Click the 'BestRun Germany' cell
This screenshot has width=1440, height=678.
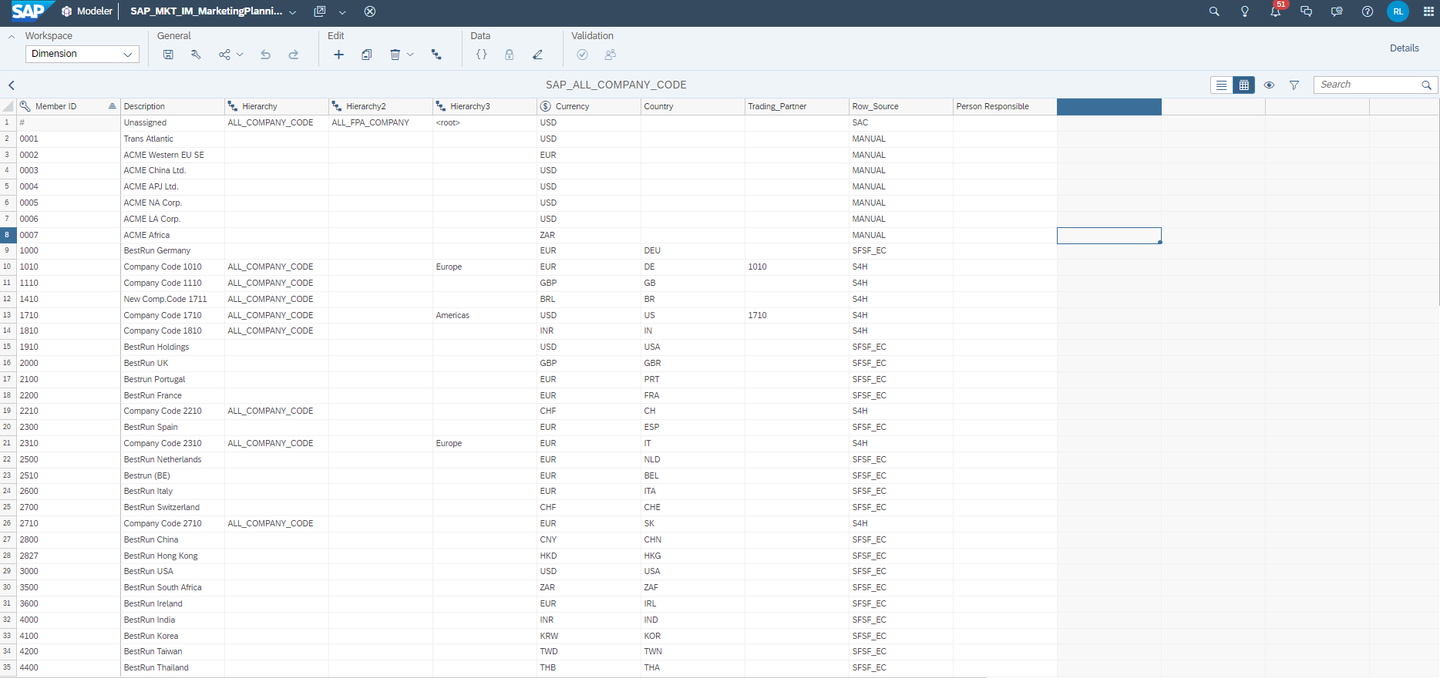173,251
